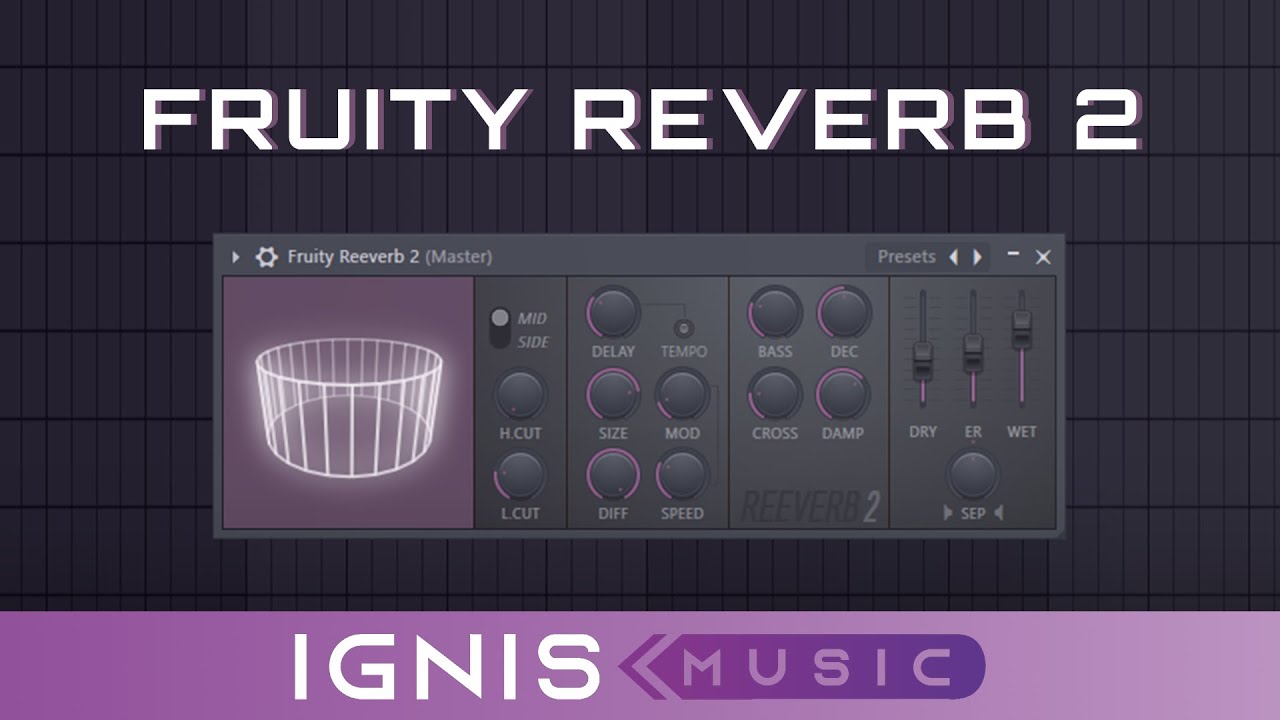Click the SEP stereo separation knob
This screenshot has height=720, width=1280.
(x=973, y=475)
